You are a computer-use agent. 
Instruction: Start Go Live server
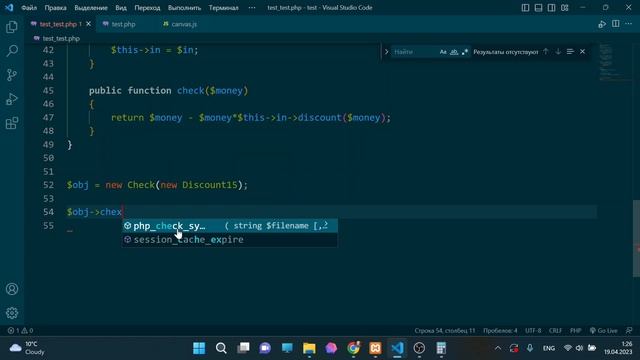604,330
